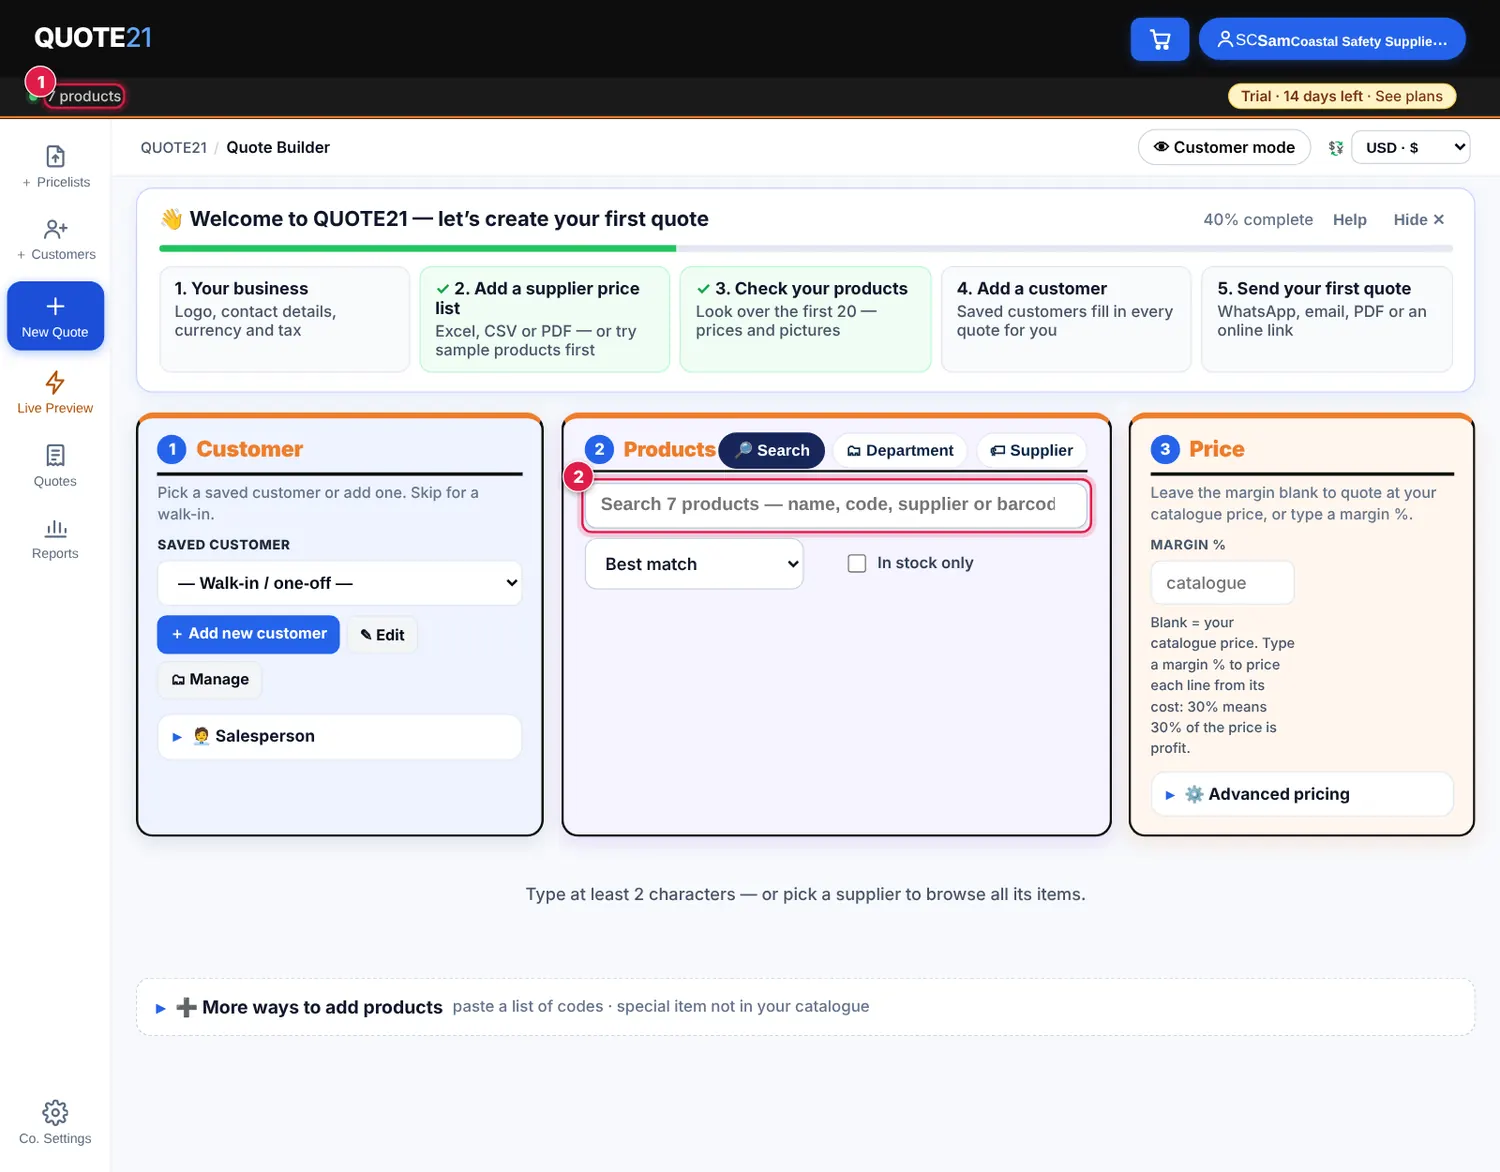Screen dimensions: 1500x1172
Task: Open the Help link in the welcome panel
Action: tap(1350, 219)
